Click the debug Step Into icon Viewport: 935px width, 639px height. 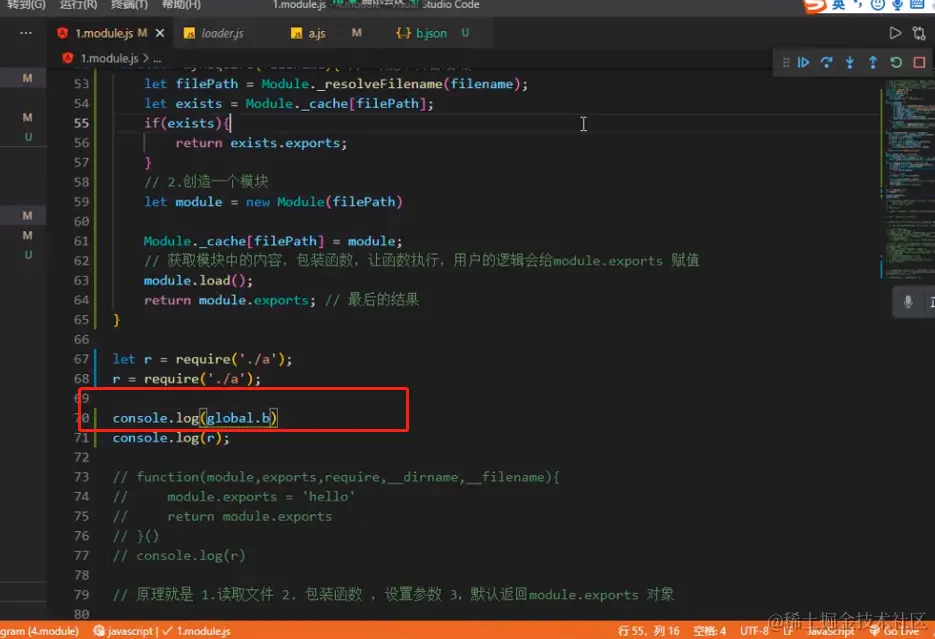(850, 63)
